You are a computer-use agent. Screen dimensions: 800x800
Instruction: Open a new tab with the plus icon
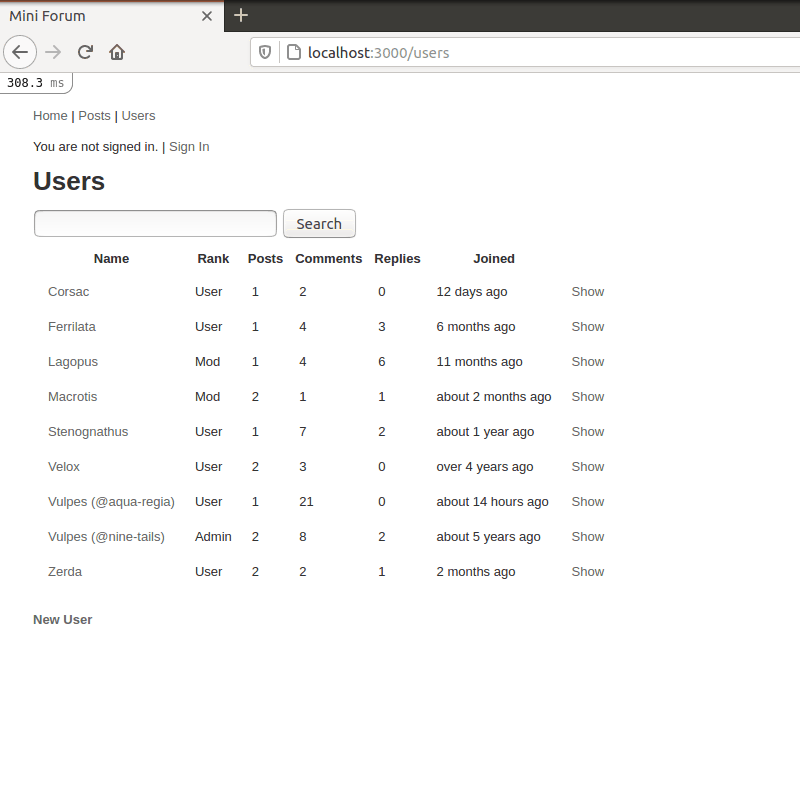(241, 15)
